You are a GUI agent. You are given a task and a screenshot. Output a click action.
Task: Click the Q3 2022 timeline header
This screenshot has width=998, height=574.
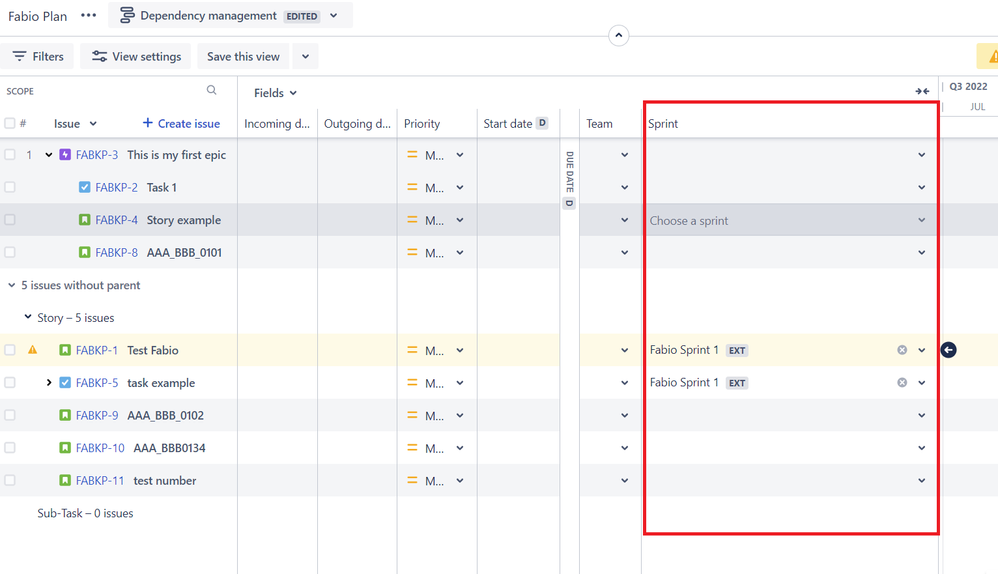point(968,87)
